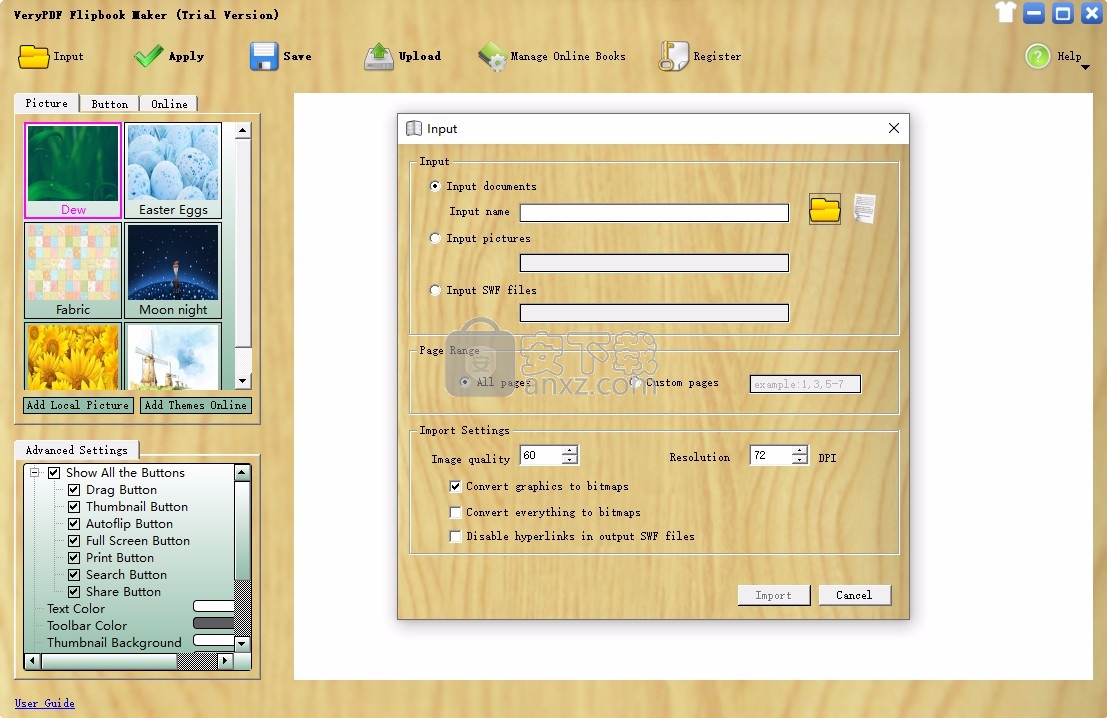
Task: Select the Advanced Settings tab
Action: click(76, 450)
